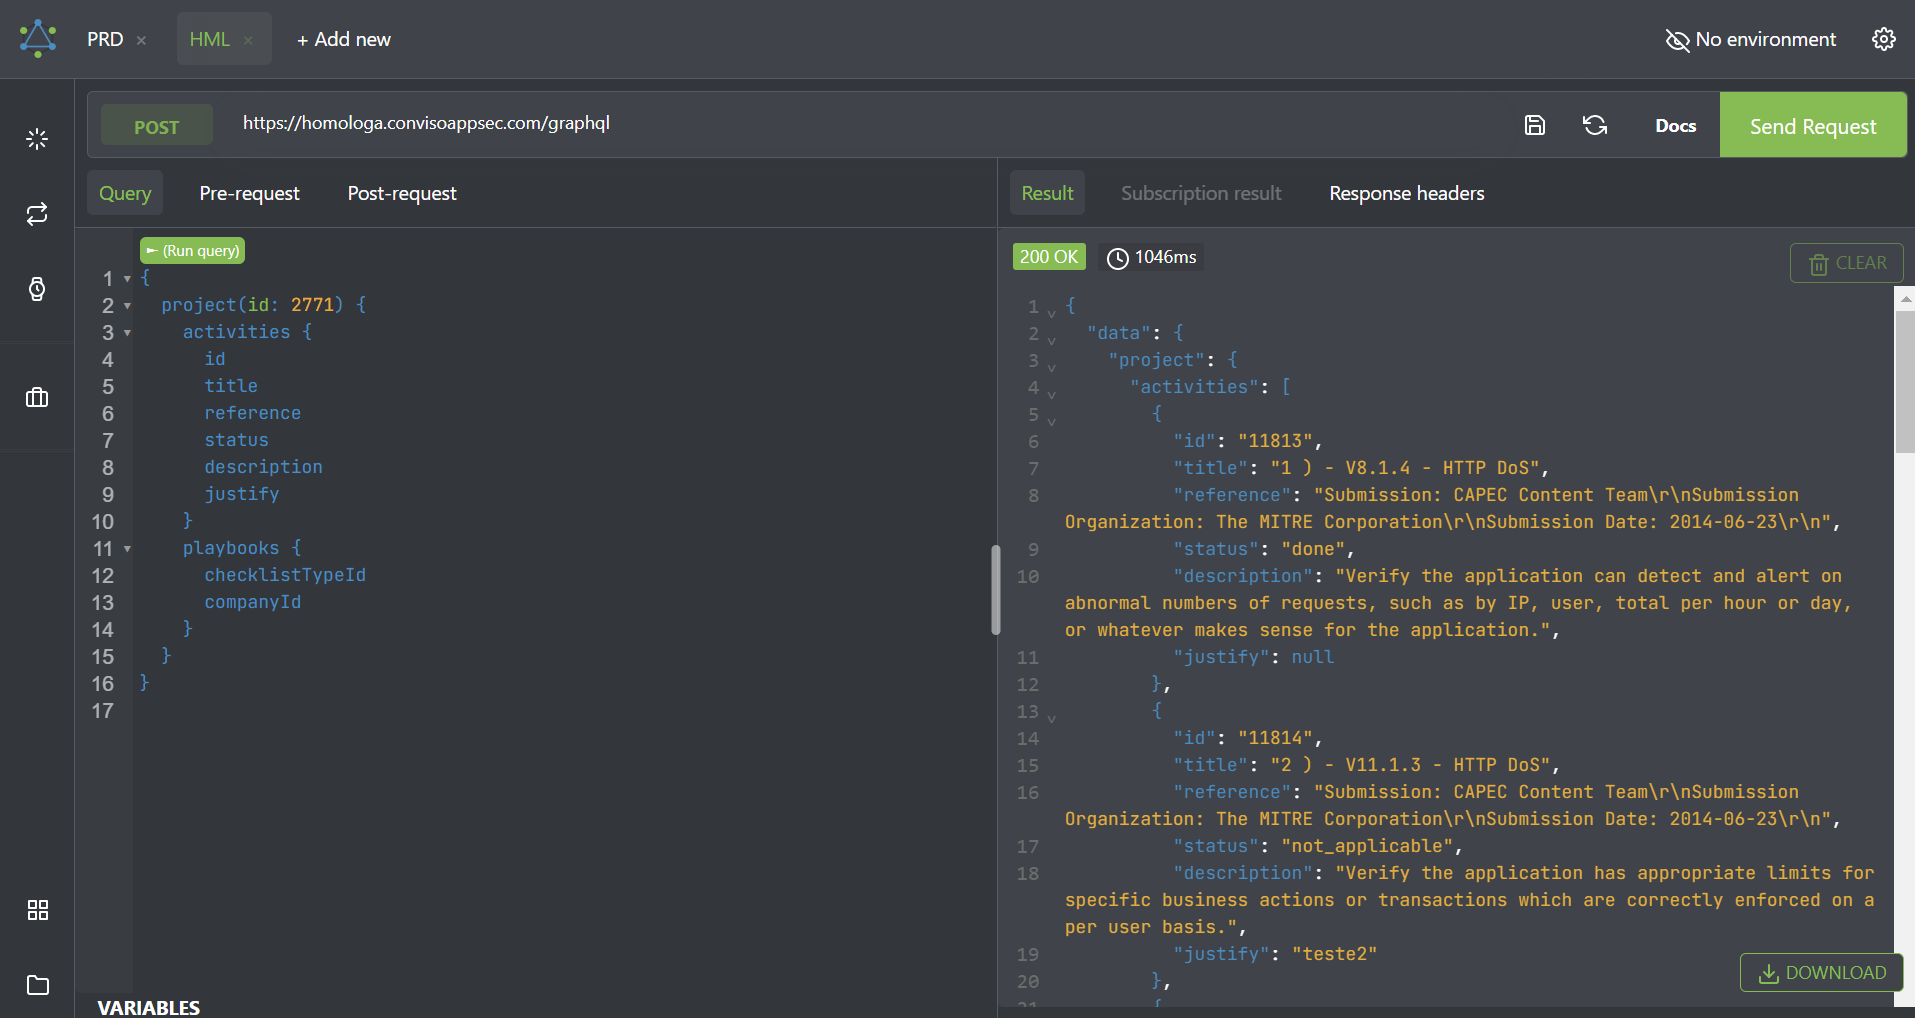Add a new window tab
This screenshot has height=1018, width=1915.
[x=343, y=39]
